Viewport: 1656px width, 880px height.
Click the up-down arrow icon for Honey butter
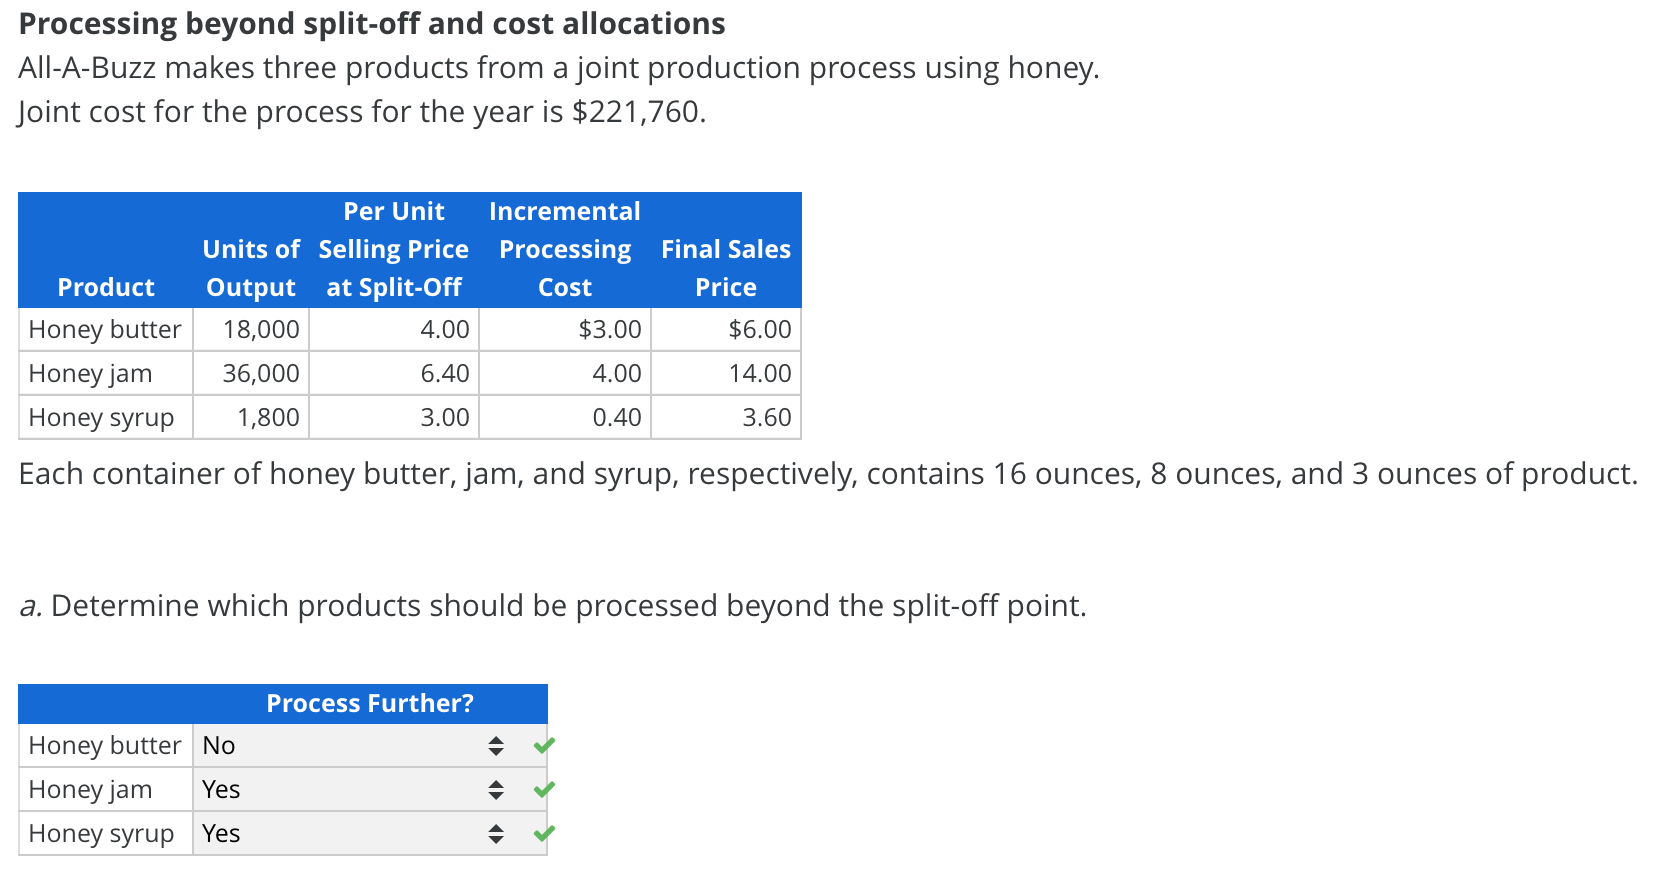pyautogui.click(x=496, y=745)
